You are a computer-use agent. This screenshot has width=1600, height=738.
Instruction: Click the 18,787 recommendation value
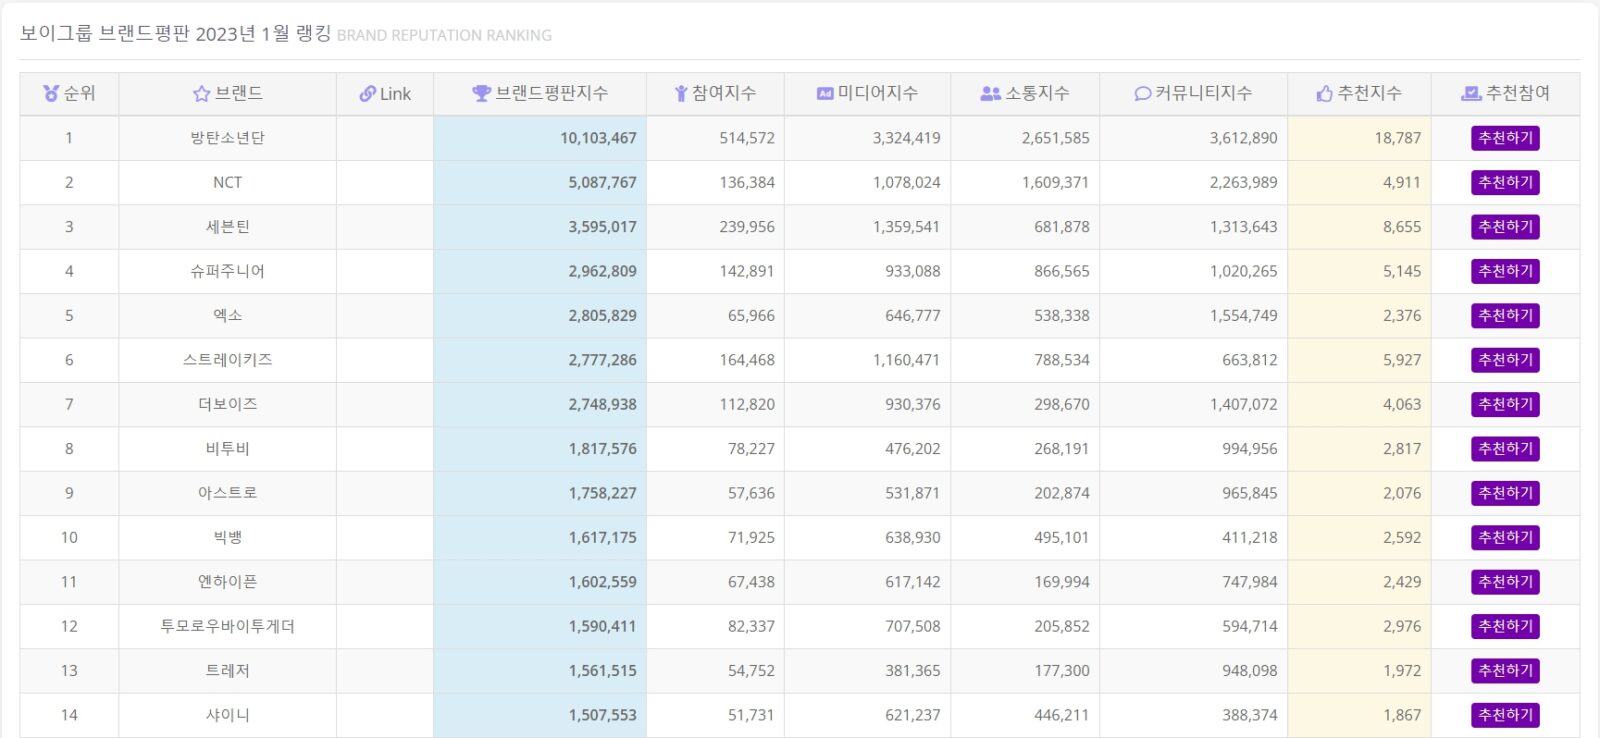[1397, 138]
